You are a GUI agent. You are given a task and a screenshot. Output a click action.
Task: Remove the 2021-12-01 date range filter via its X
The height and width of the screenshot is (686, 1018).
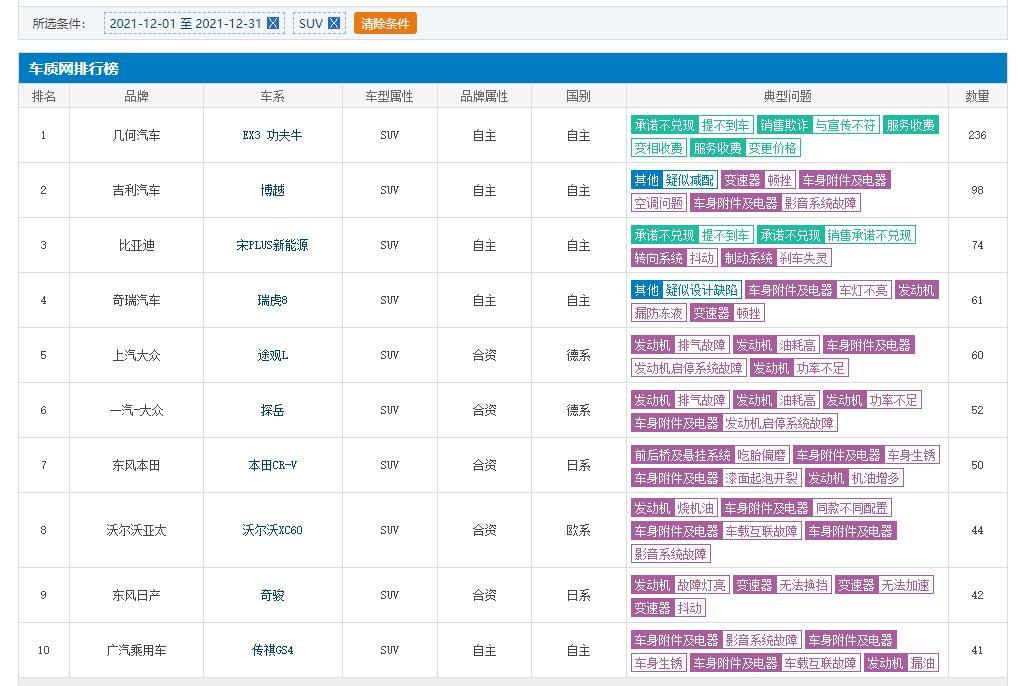[273, 23]
